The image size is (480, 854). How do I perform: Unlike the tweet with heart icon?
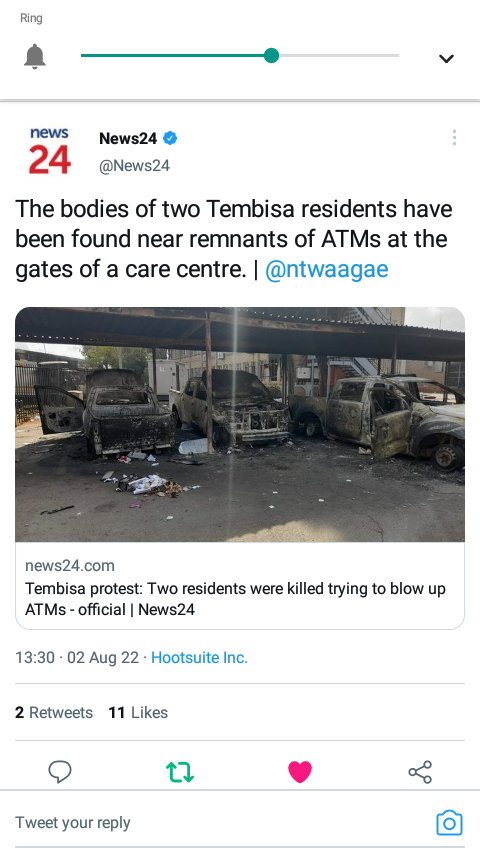pyautogui.click(x=300, y=772)
